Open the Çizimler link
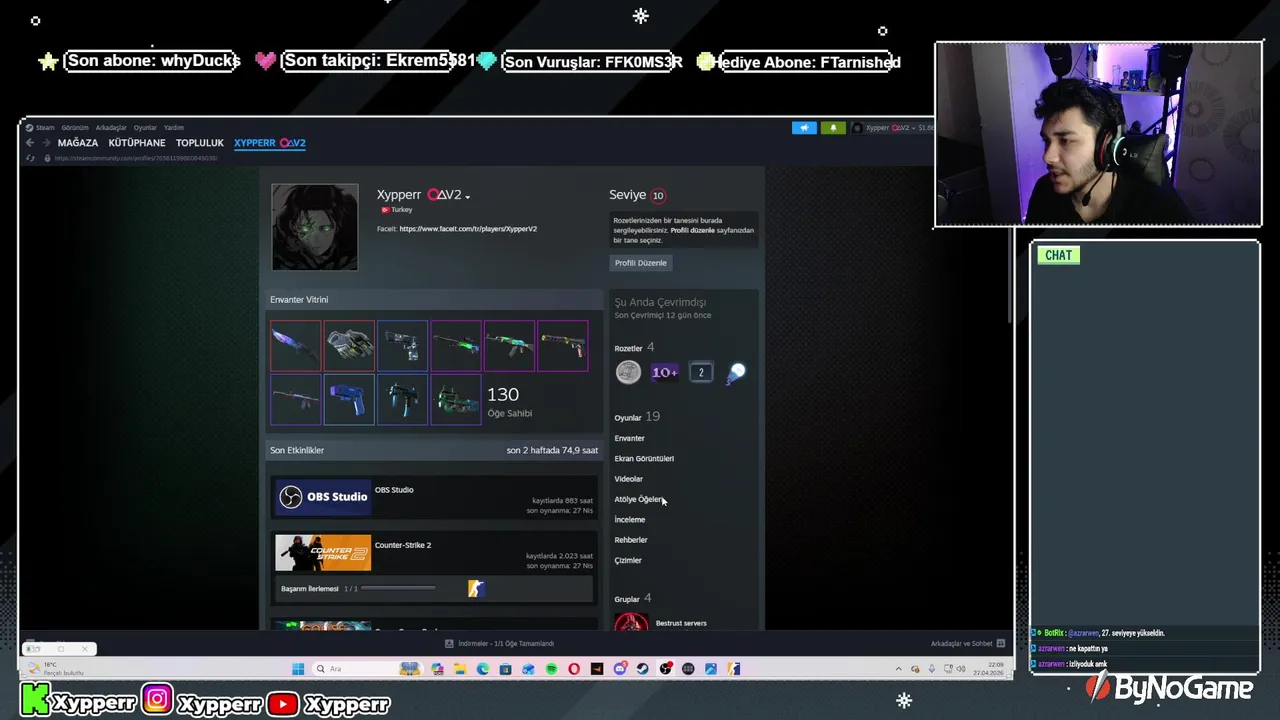Screen dimensions: 1280x720 (x=628, y=560)
